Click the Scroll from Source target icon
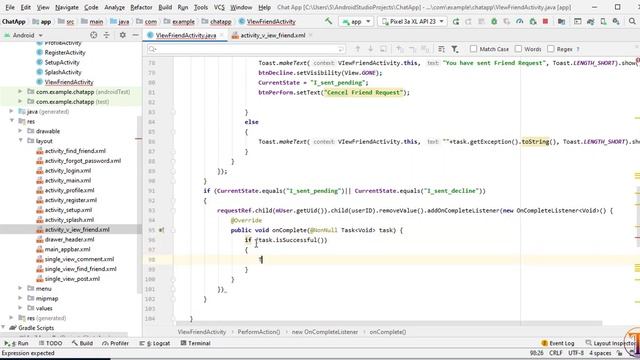 click(93, 35)
